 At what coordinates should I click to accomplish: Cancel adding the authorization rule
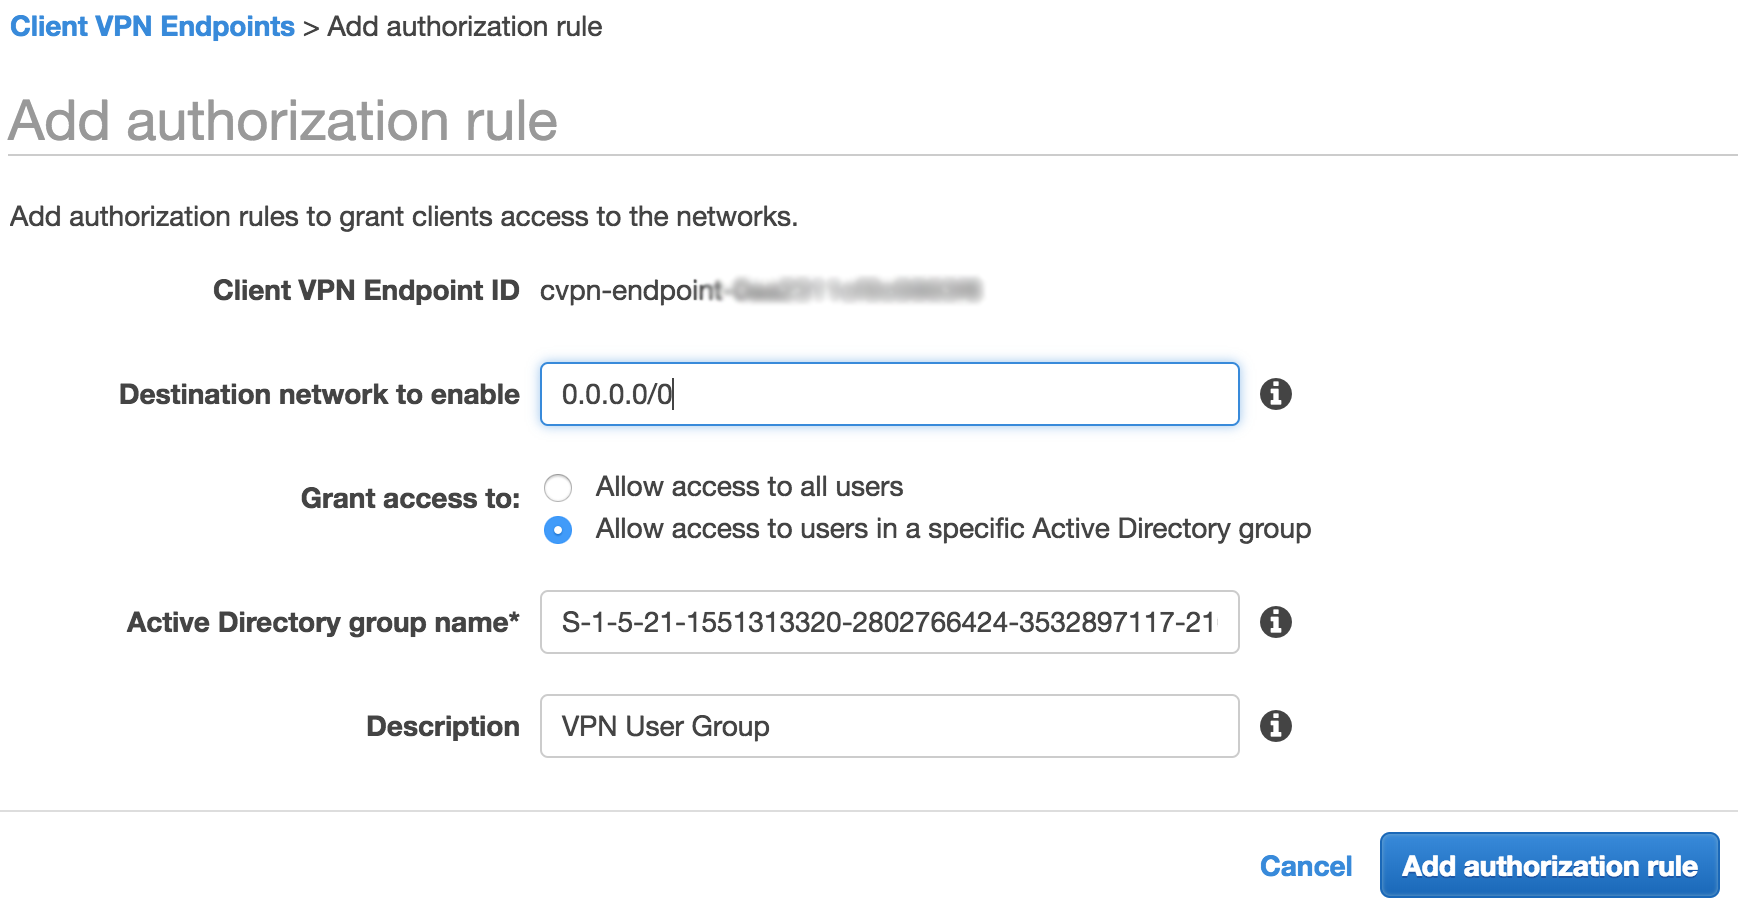[x=1305, y=865]
